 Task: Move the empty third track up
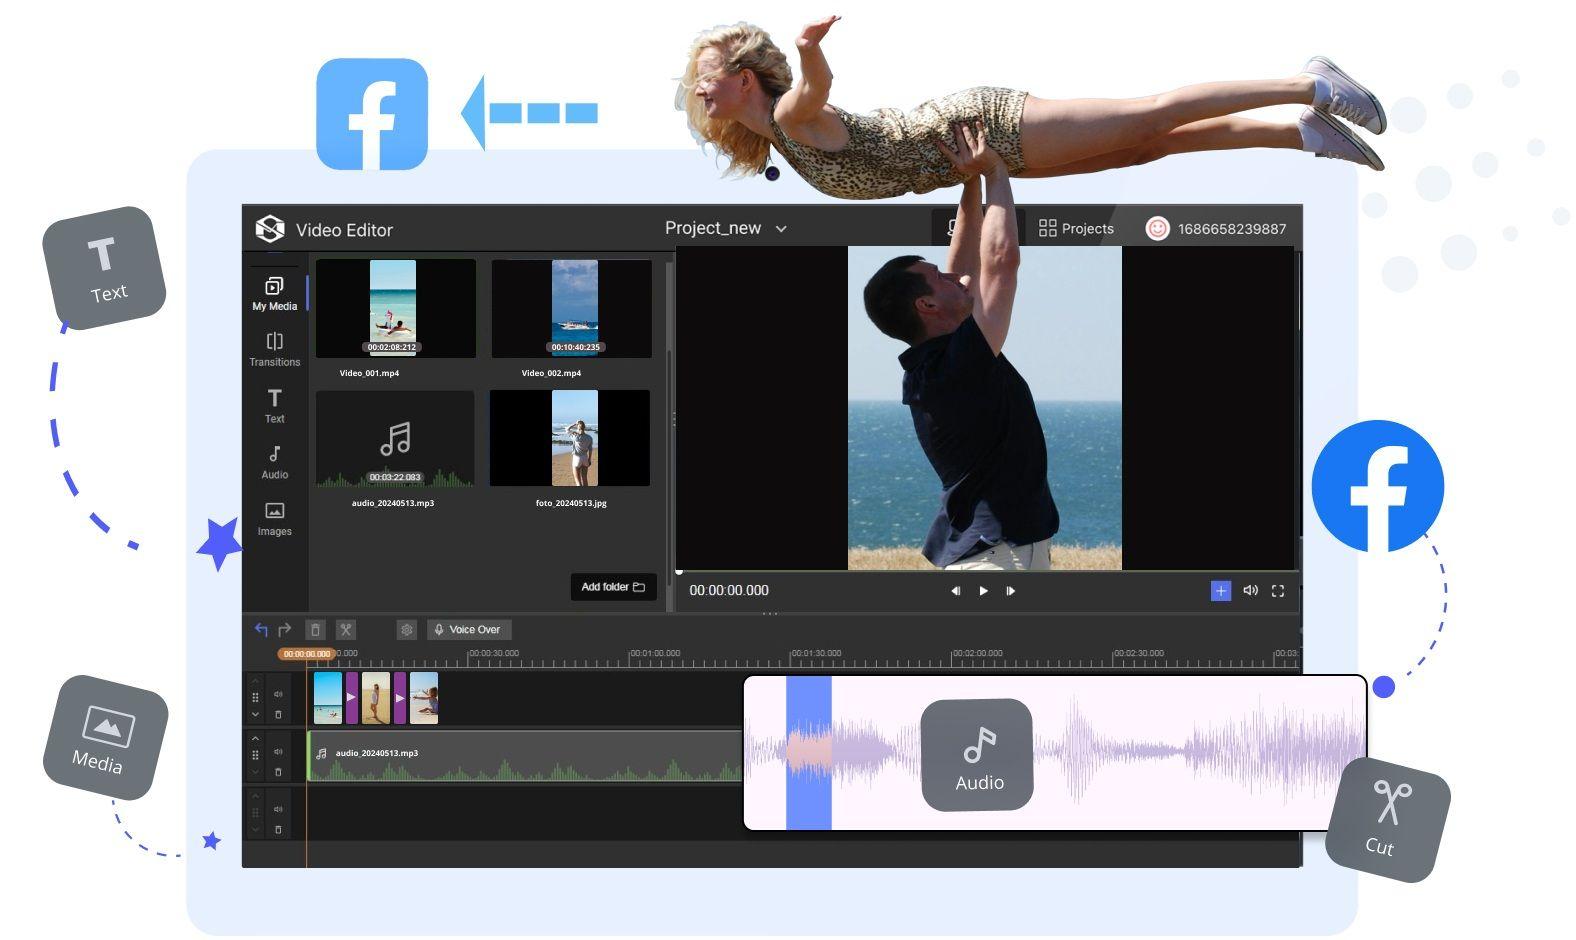coord(255,796)
